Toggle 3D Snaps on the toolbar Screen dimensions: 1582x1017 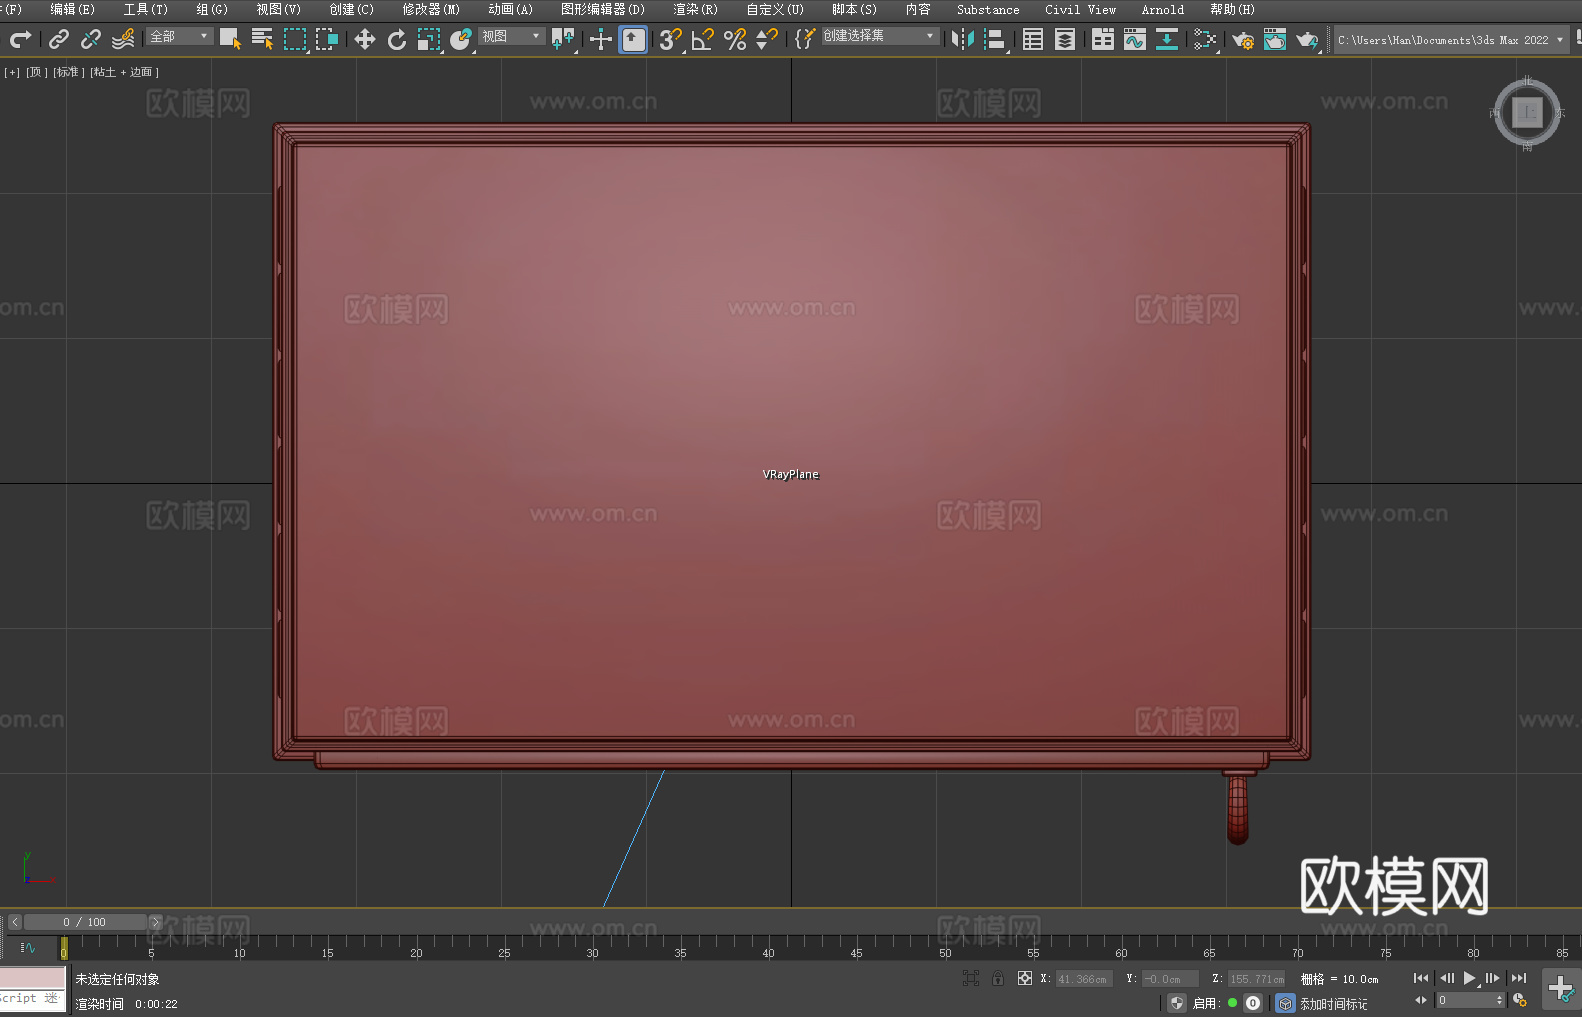pos(671,39)
